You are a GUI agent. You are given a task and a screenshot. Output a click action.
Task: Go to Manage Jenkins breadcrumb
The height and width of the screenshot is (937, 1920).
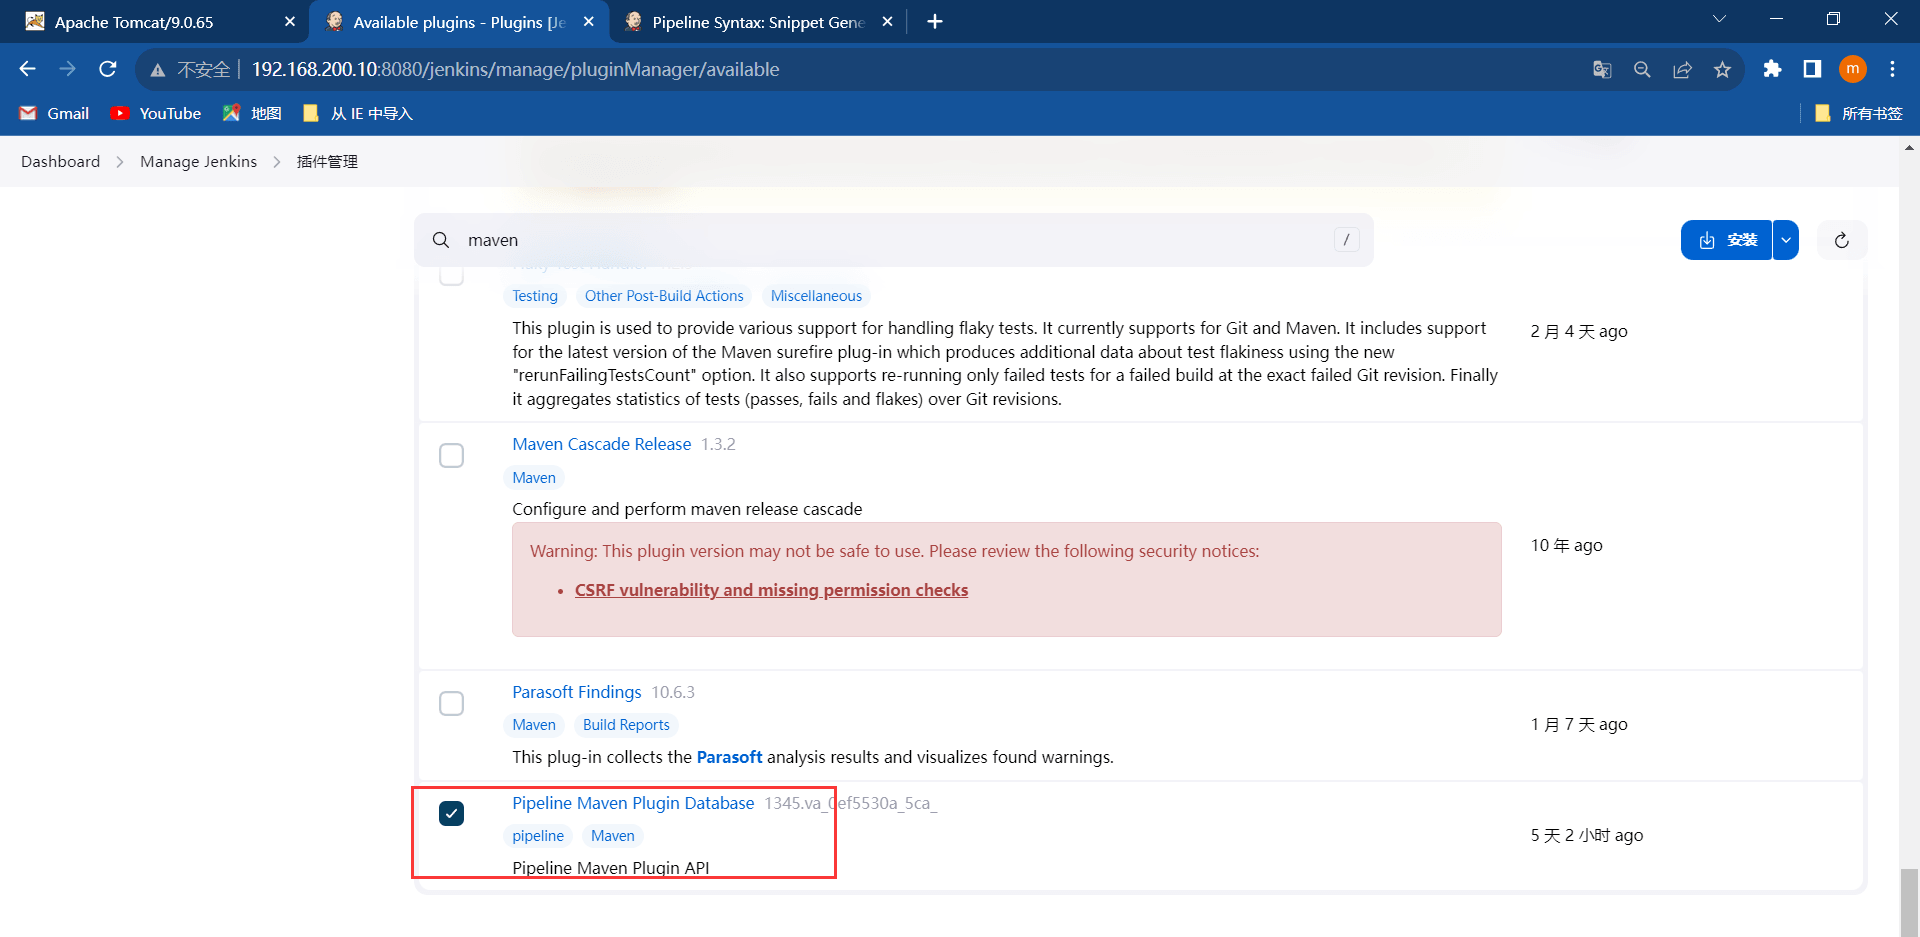199,162
